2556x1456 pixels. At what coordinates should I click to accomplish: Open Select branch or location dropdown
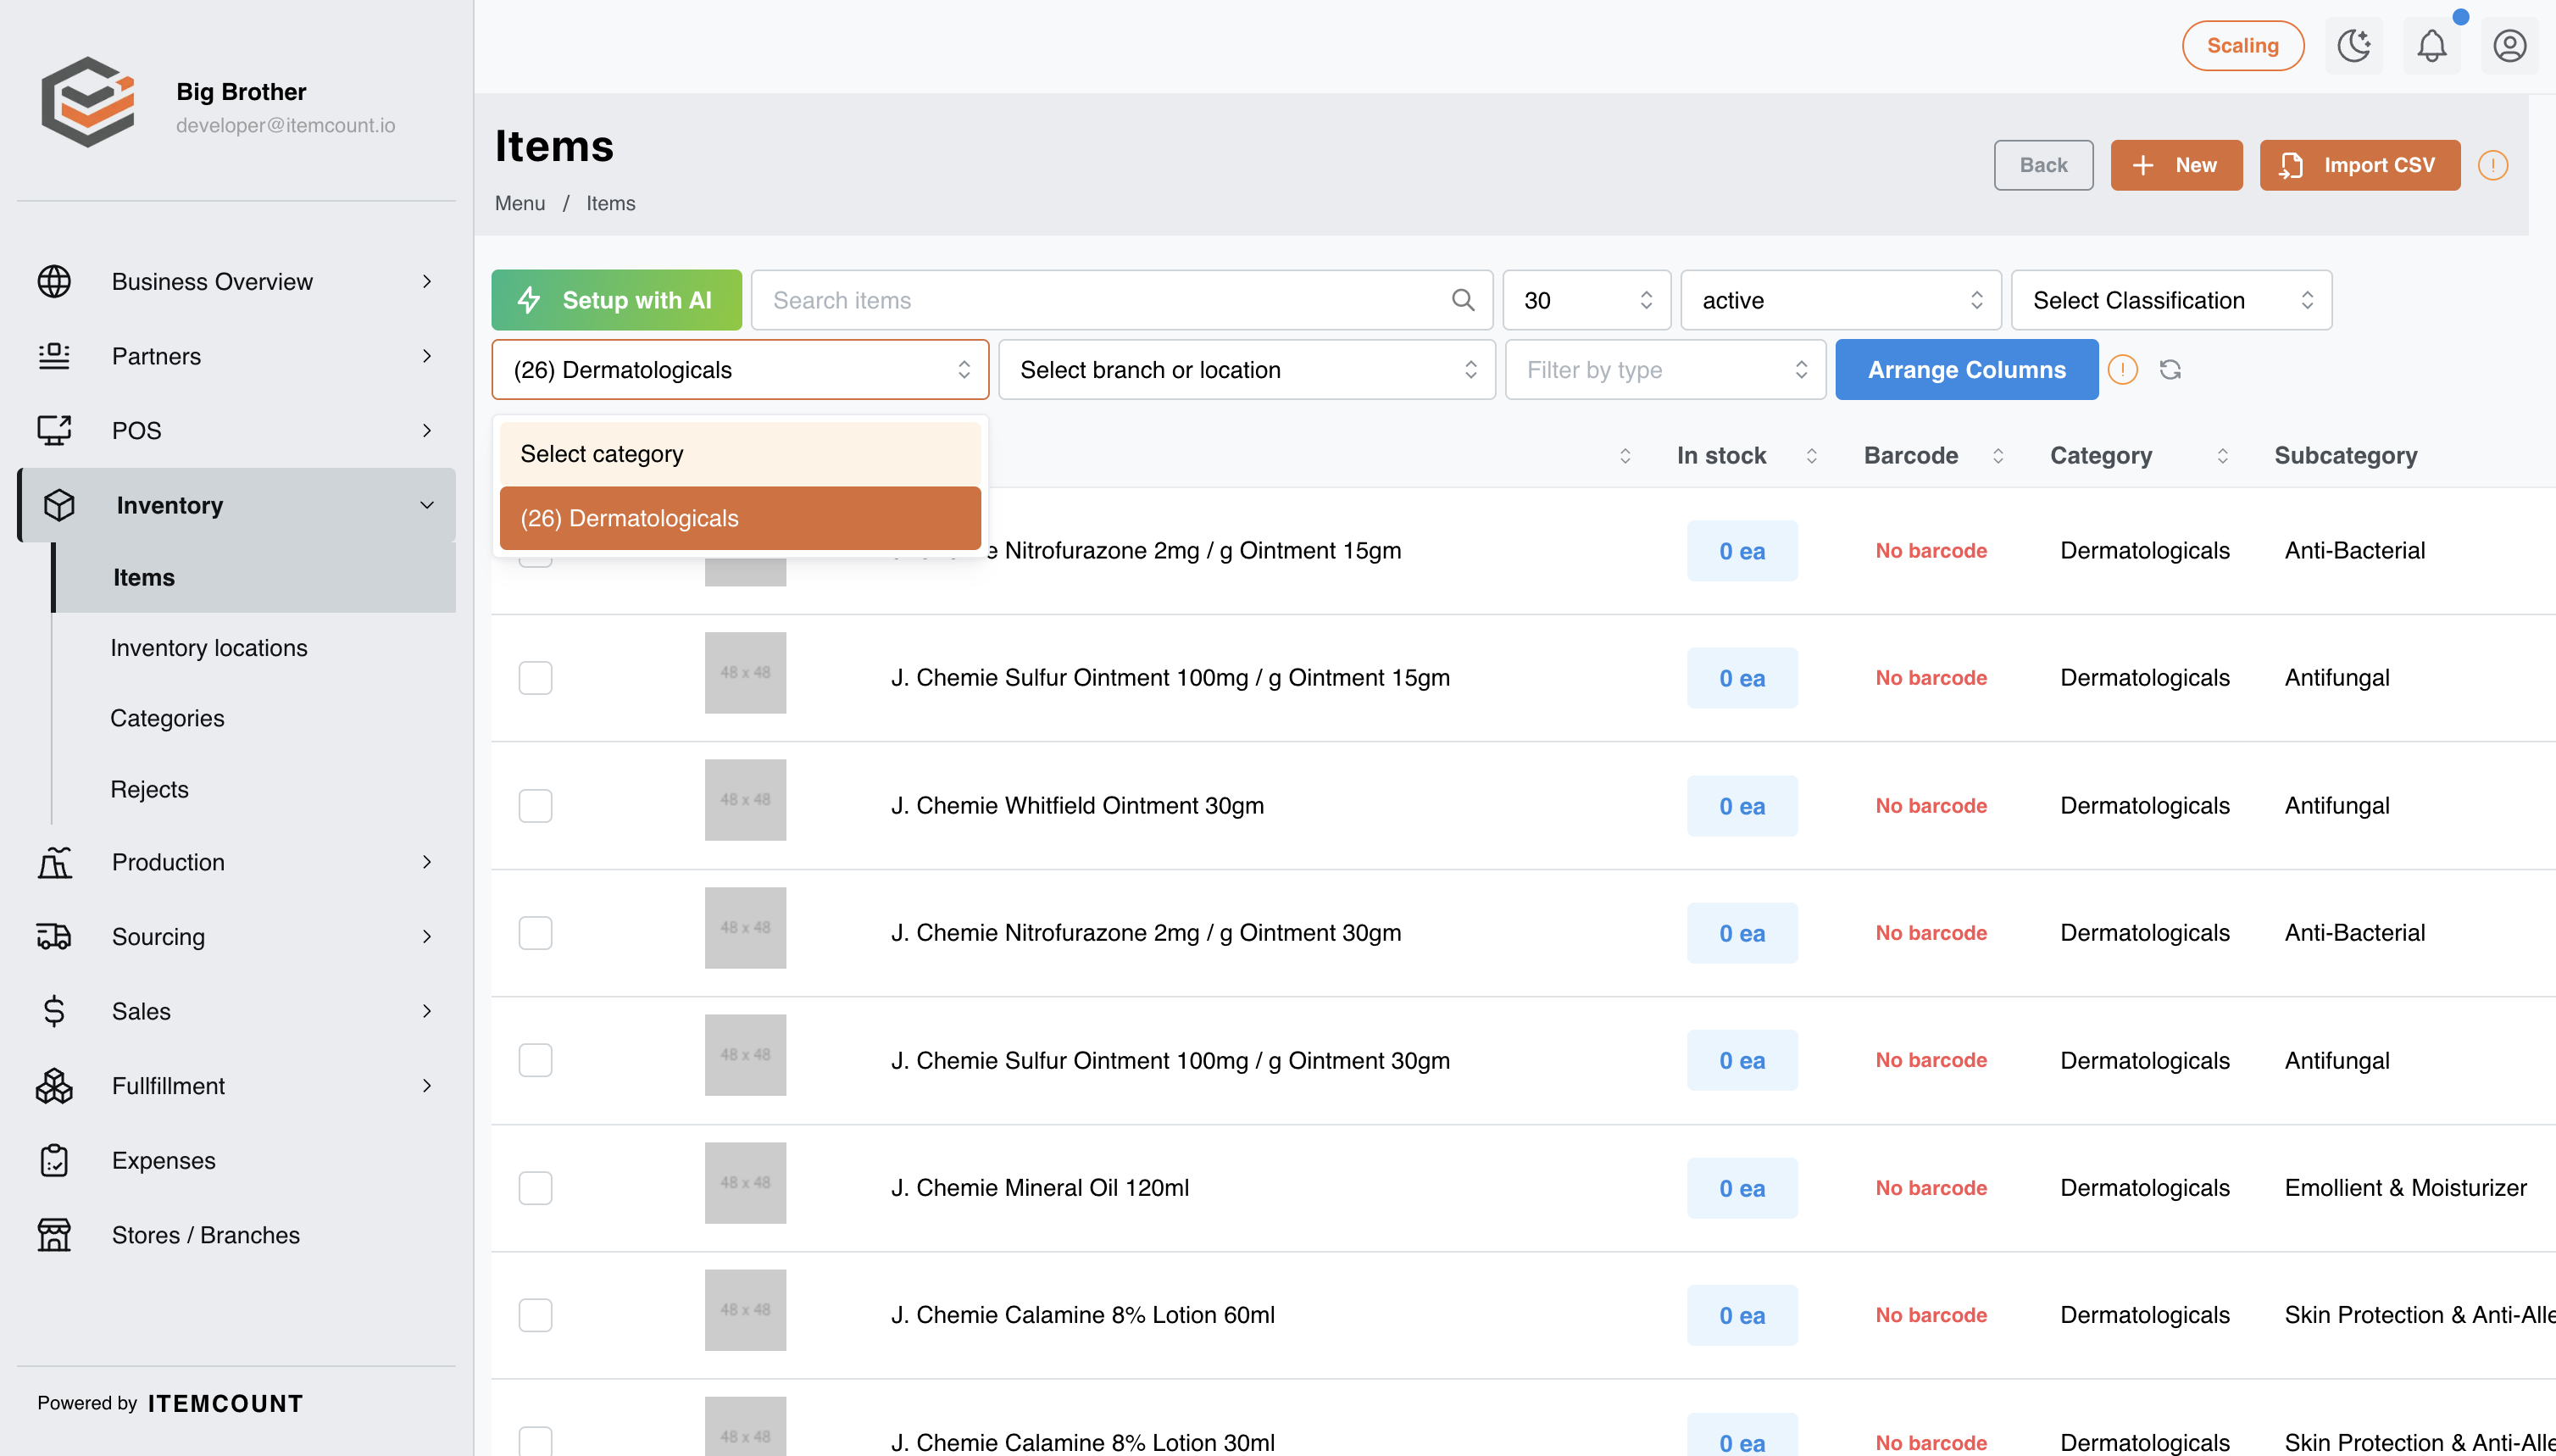point(1247,370)
